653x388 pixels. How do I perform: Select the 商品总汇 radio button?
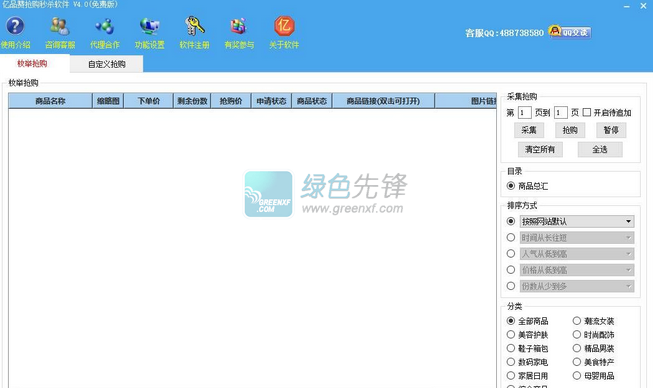coord(511,186)
